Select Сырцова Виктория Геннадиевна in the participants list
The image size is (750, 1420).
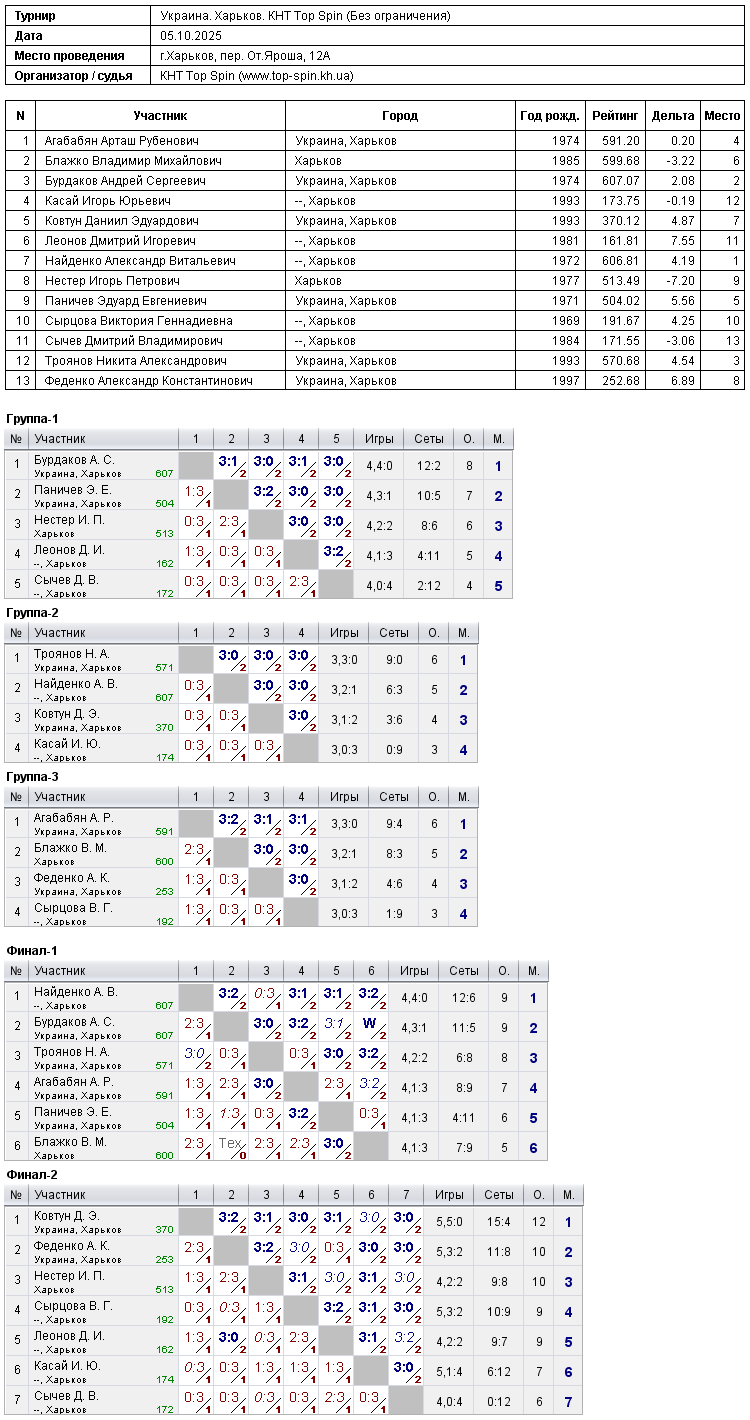(138, 321)
